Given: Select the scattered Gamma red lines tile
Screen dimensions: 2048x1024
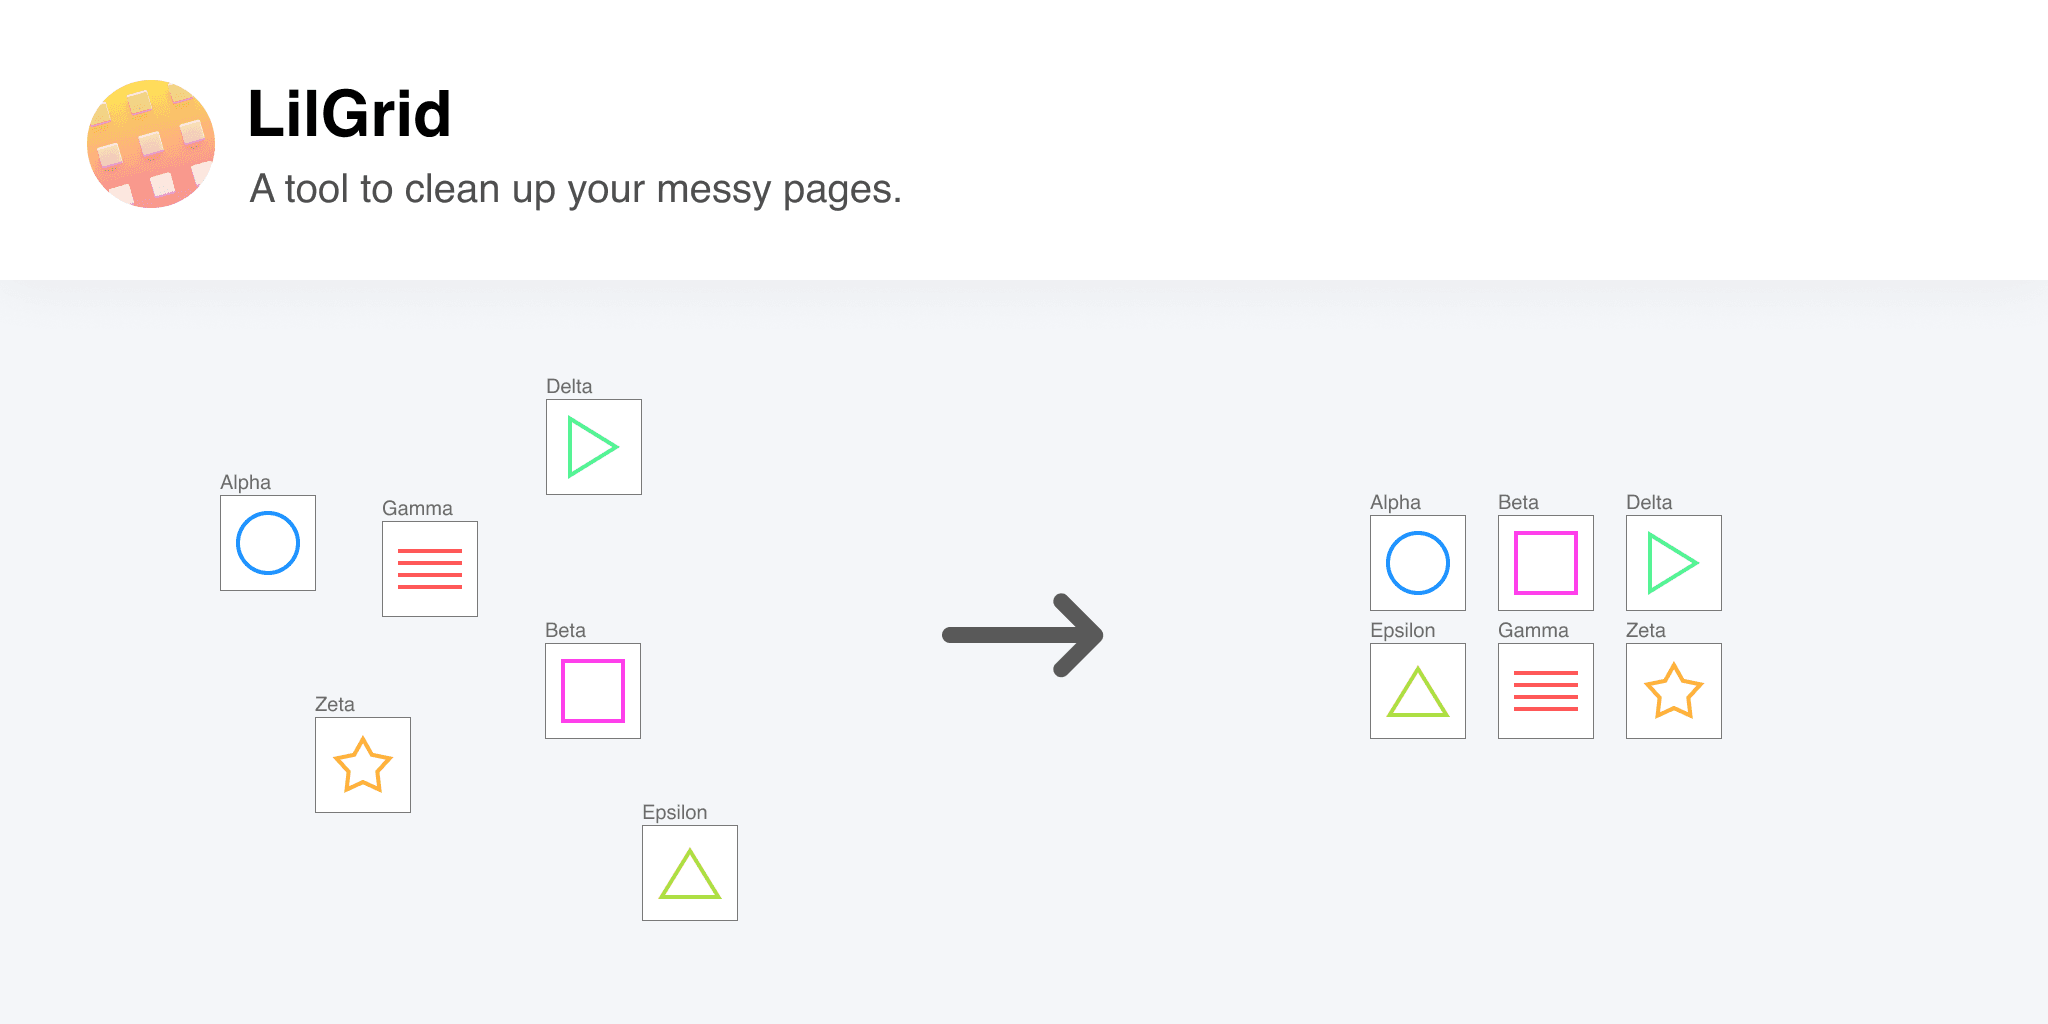Looking at the screenshot, I should pos(430,569).
